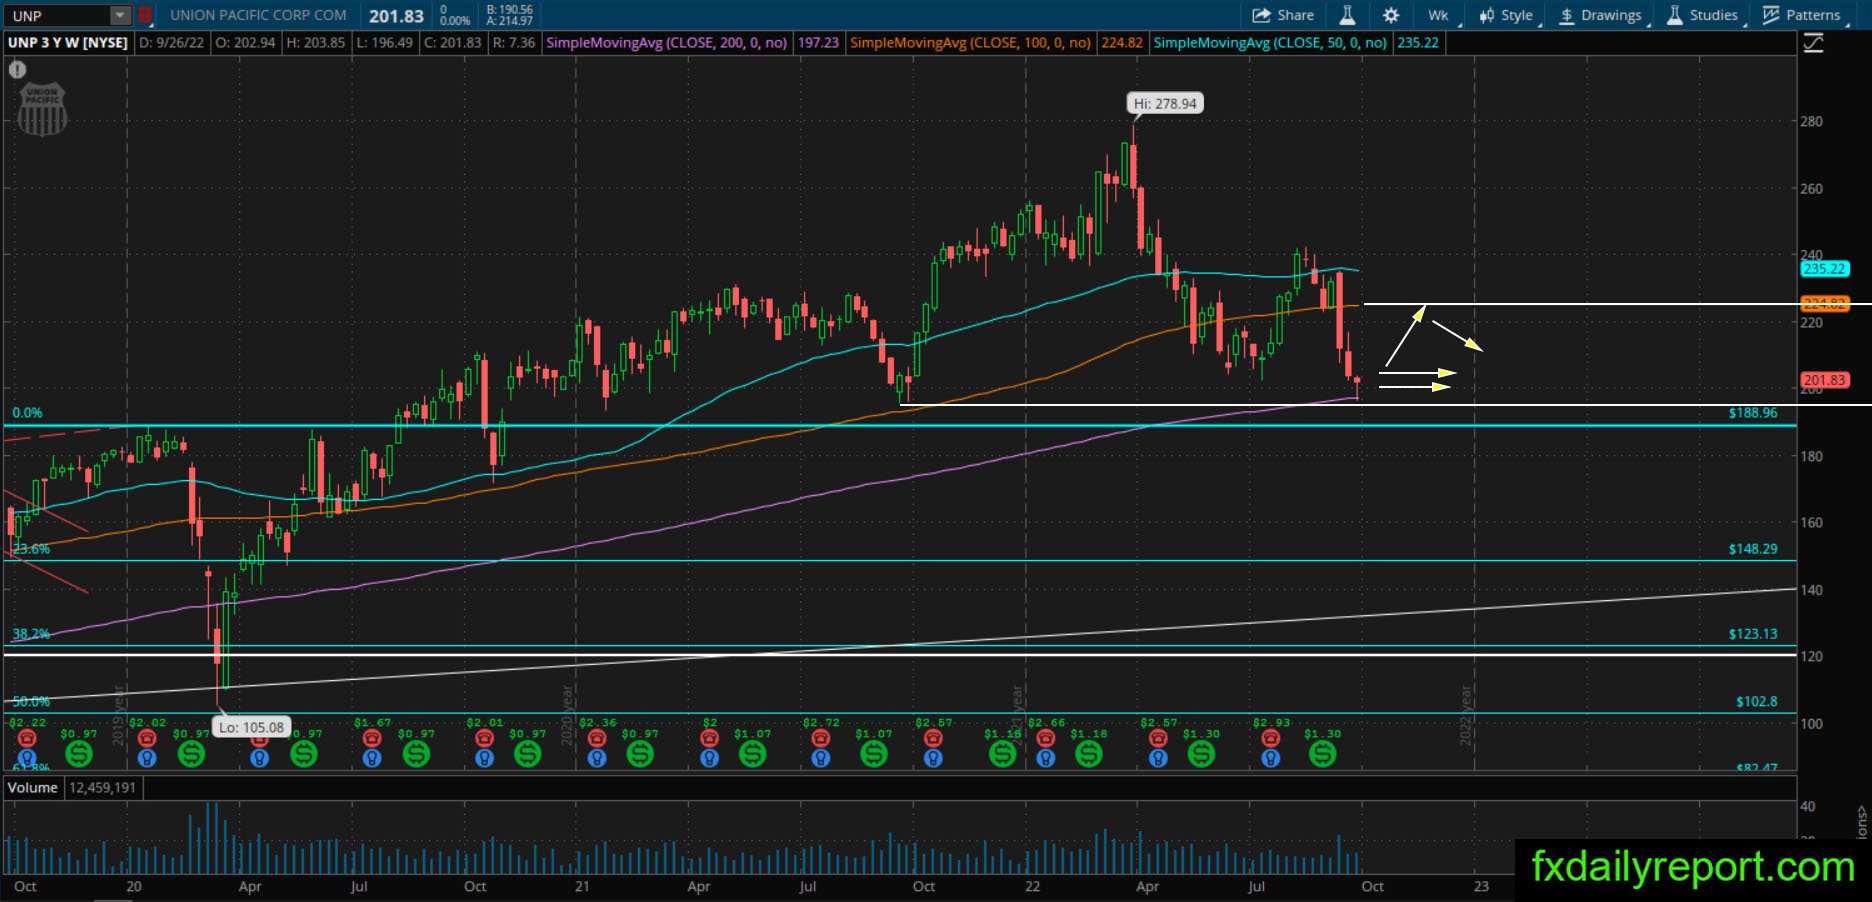Image resolution: width=1872 pixels, height=902 pixels.
Task: Click the dividend dollar icon right of $1.67 earnings
Action: [x=416, y=753]
